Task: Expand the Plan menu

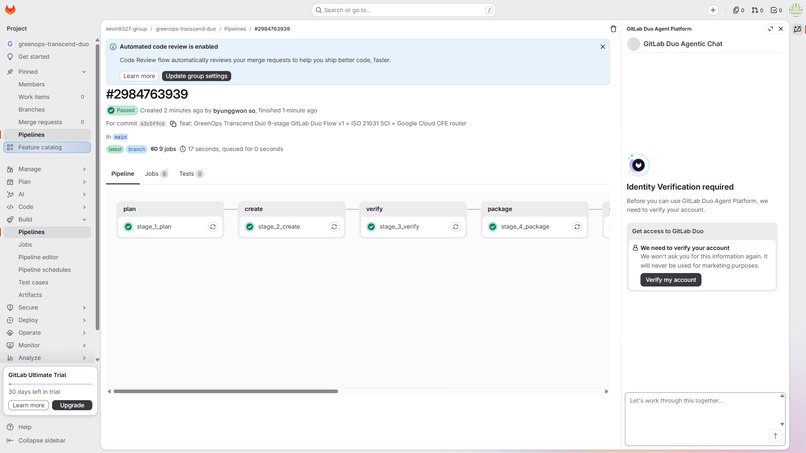Action: click(x=46, y=182)
